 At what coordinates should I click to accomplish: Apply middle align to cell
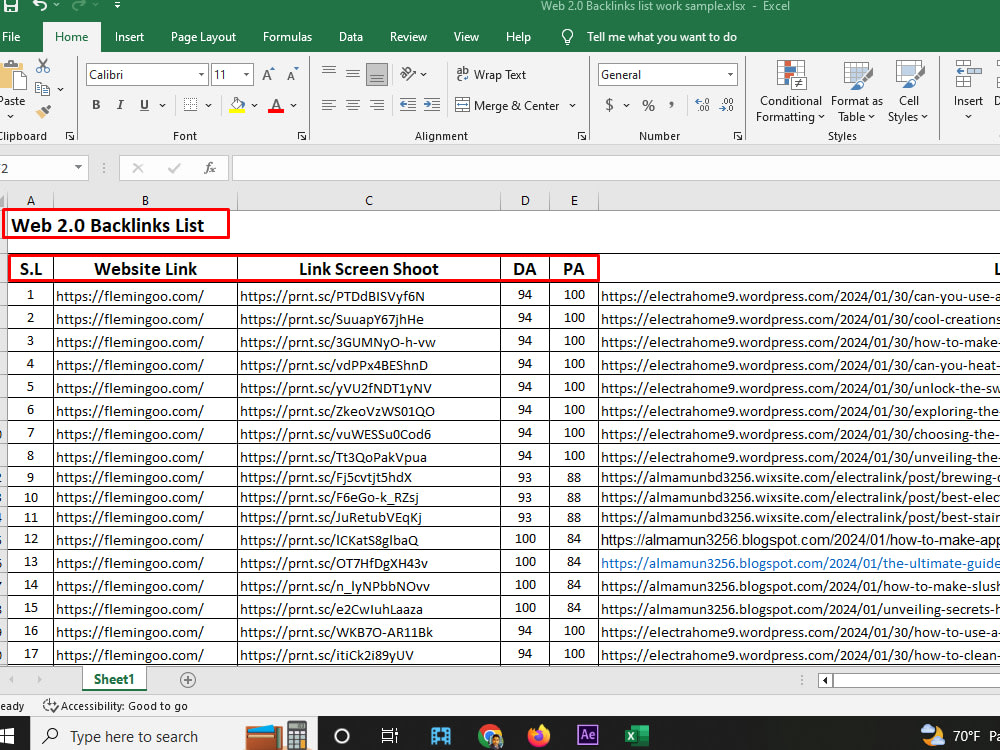point(353,74)
